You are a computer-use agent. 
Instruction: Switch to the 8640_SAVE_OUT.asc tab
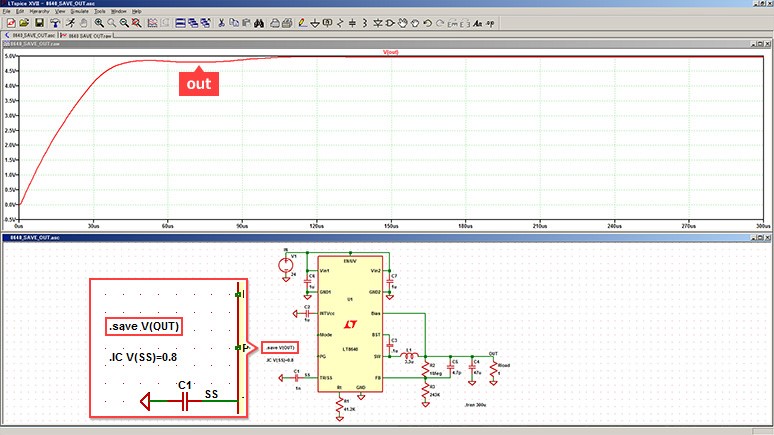(x=30, y=35)
